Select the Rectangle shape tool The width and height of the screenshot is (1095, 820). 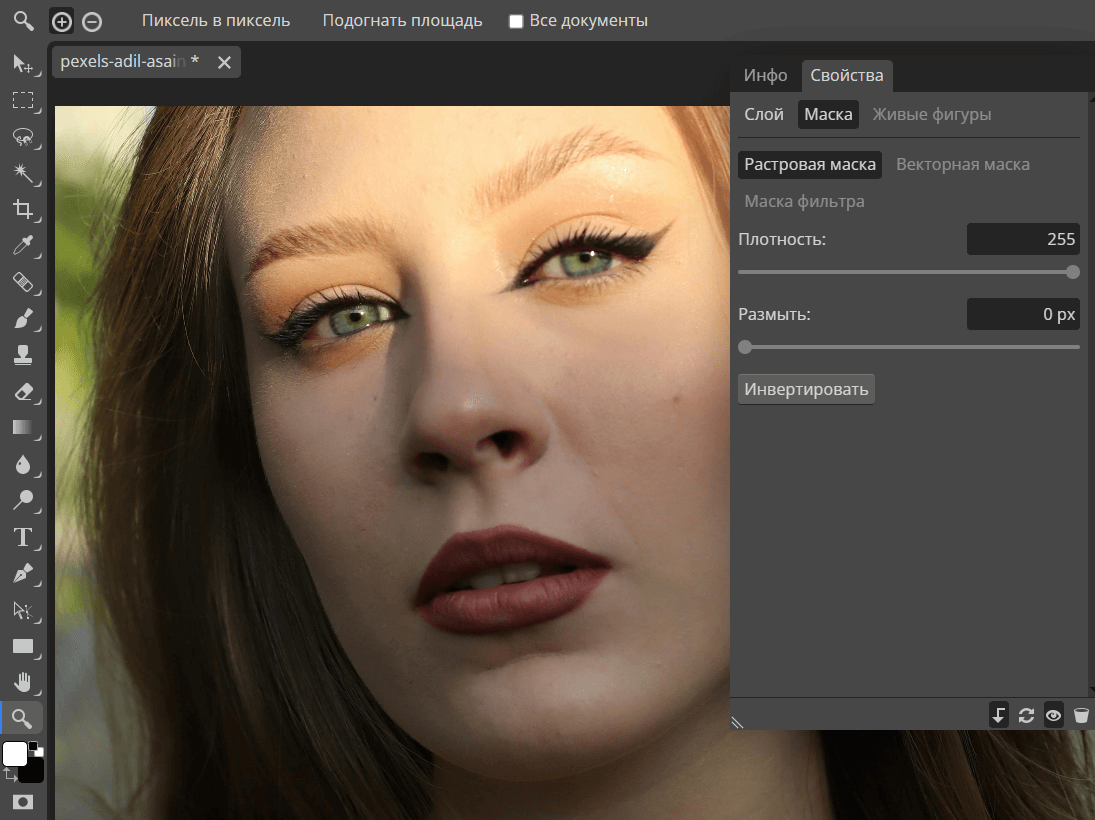23,647
